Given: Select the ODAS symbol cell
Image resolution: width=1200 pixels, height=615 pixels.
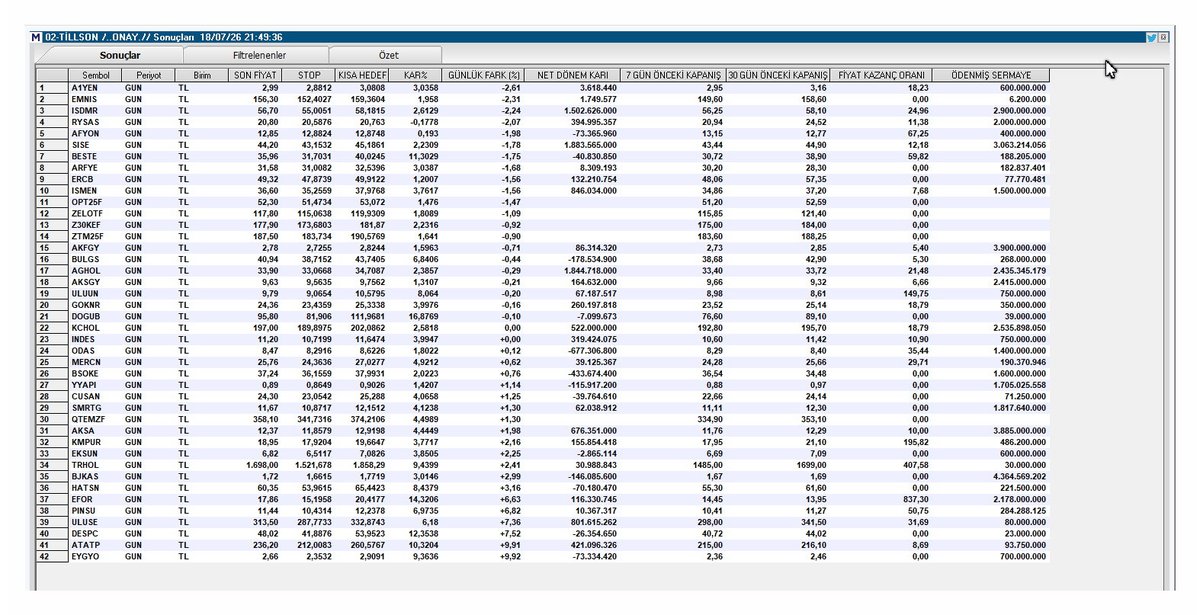Looking at the screenshot, I should click(x=95, y=349).
